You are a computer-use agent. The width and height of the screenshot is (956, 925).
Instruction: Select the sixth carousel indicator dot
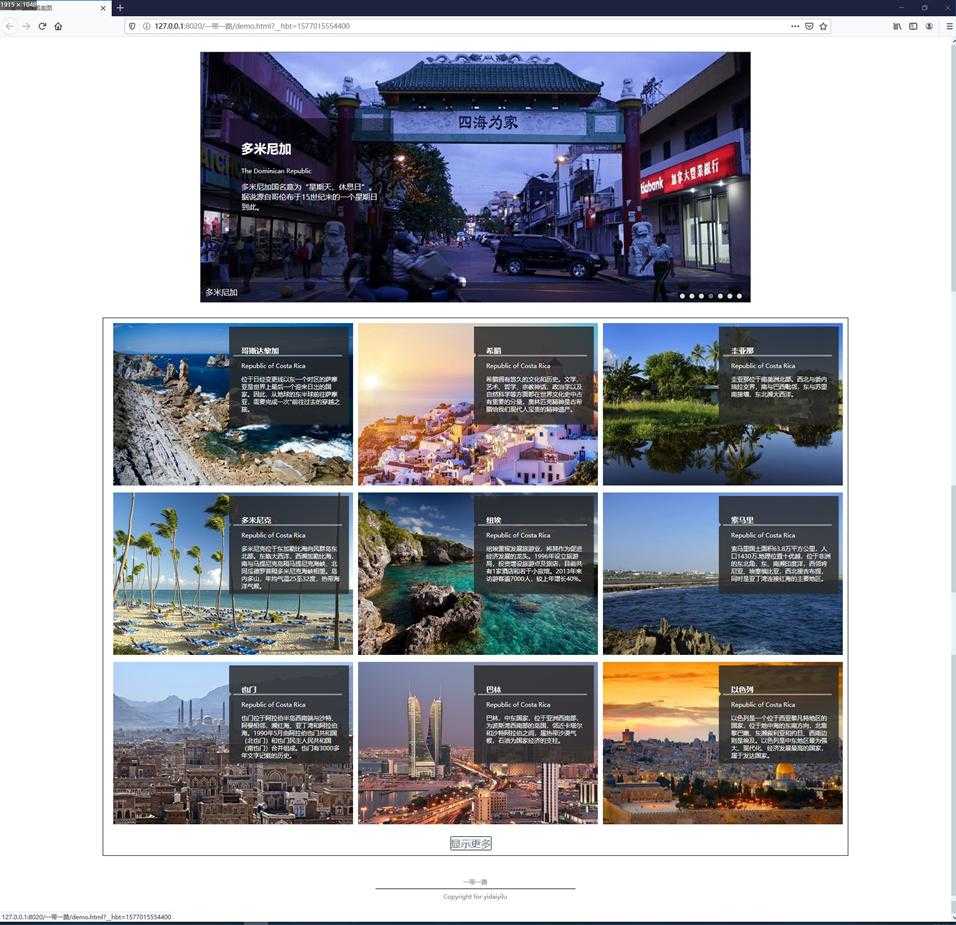pos(730,296)
